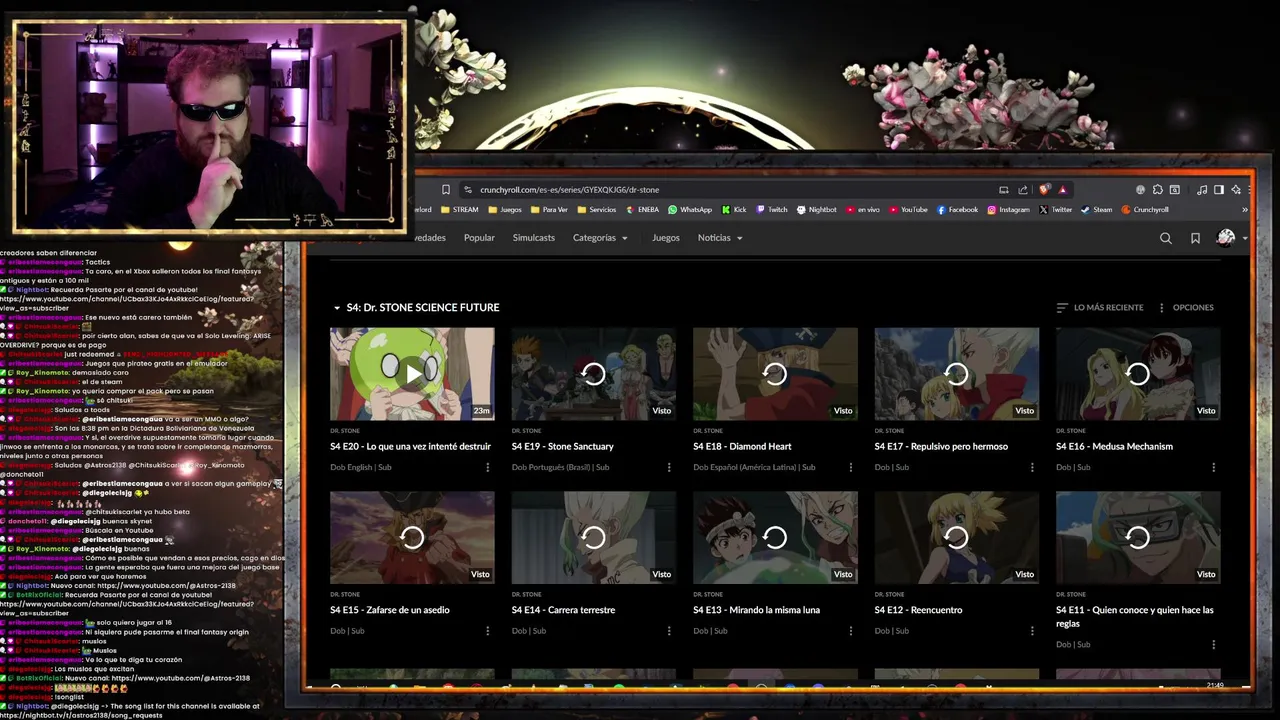1280x720 pixels.
Task: Open more options for S4 E17
Action: [1032, 467]
